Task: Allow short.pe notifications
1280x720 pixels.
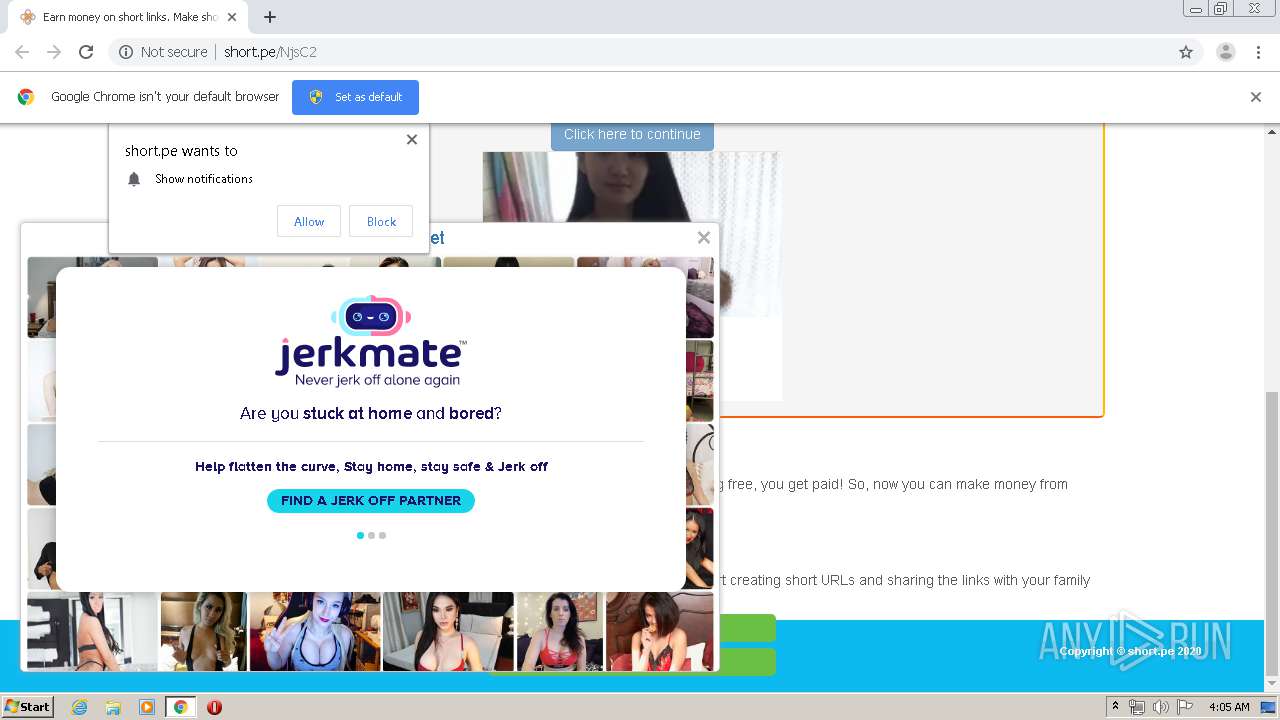Action: pyautogui.click(x=309, y=222)
